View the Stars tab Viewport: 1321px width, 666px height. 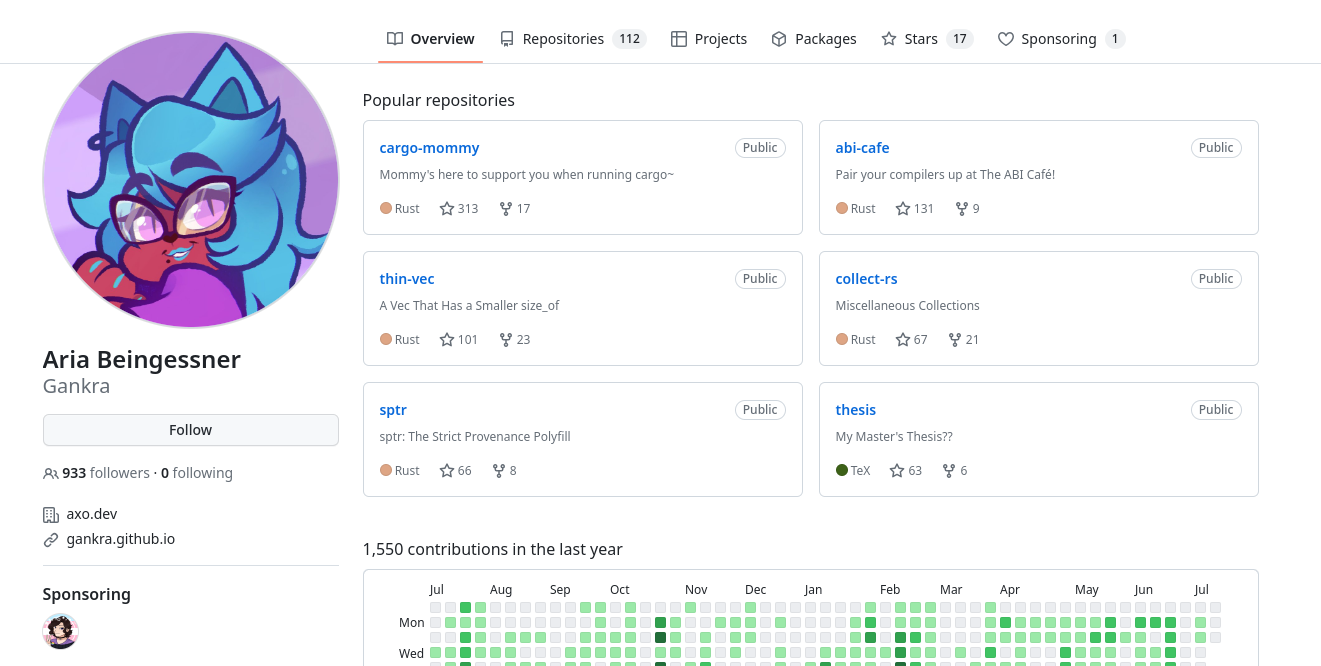pos(927,39)
